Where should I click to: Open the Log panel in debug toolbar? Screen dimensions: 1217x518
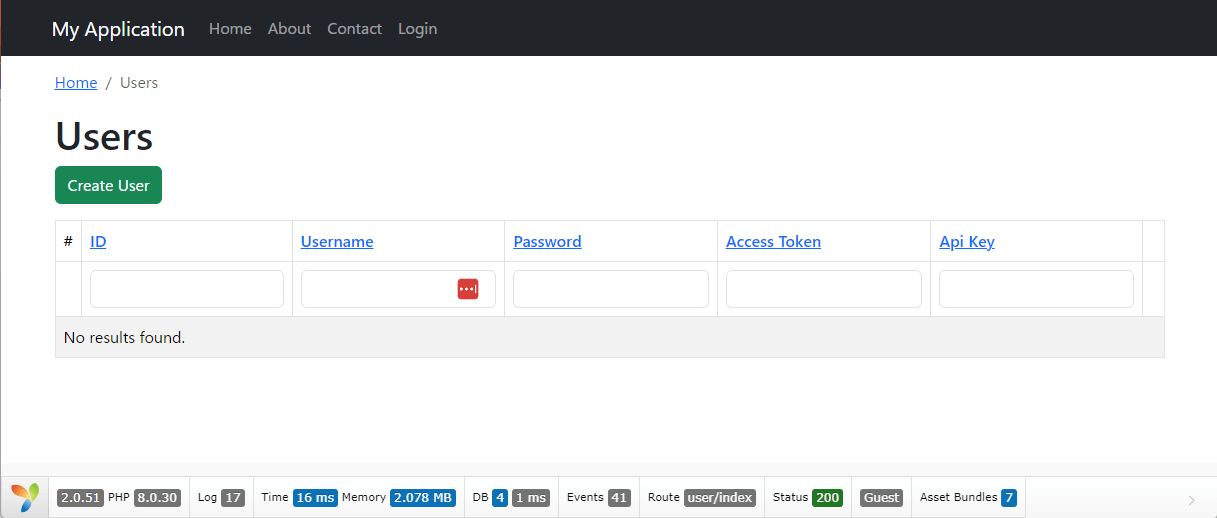[220, 498]
